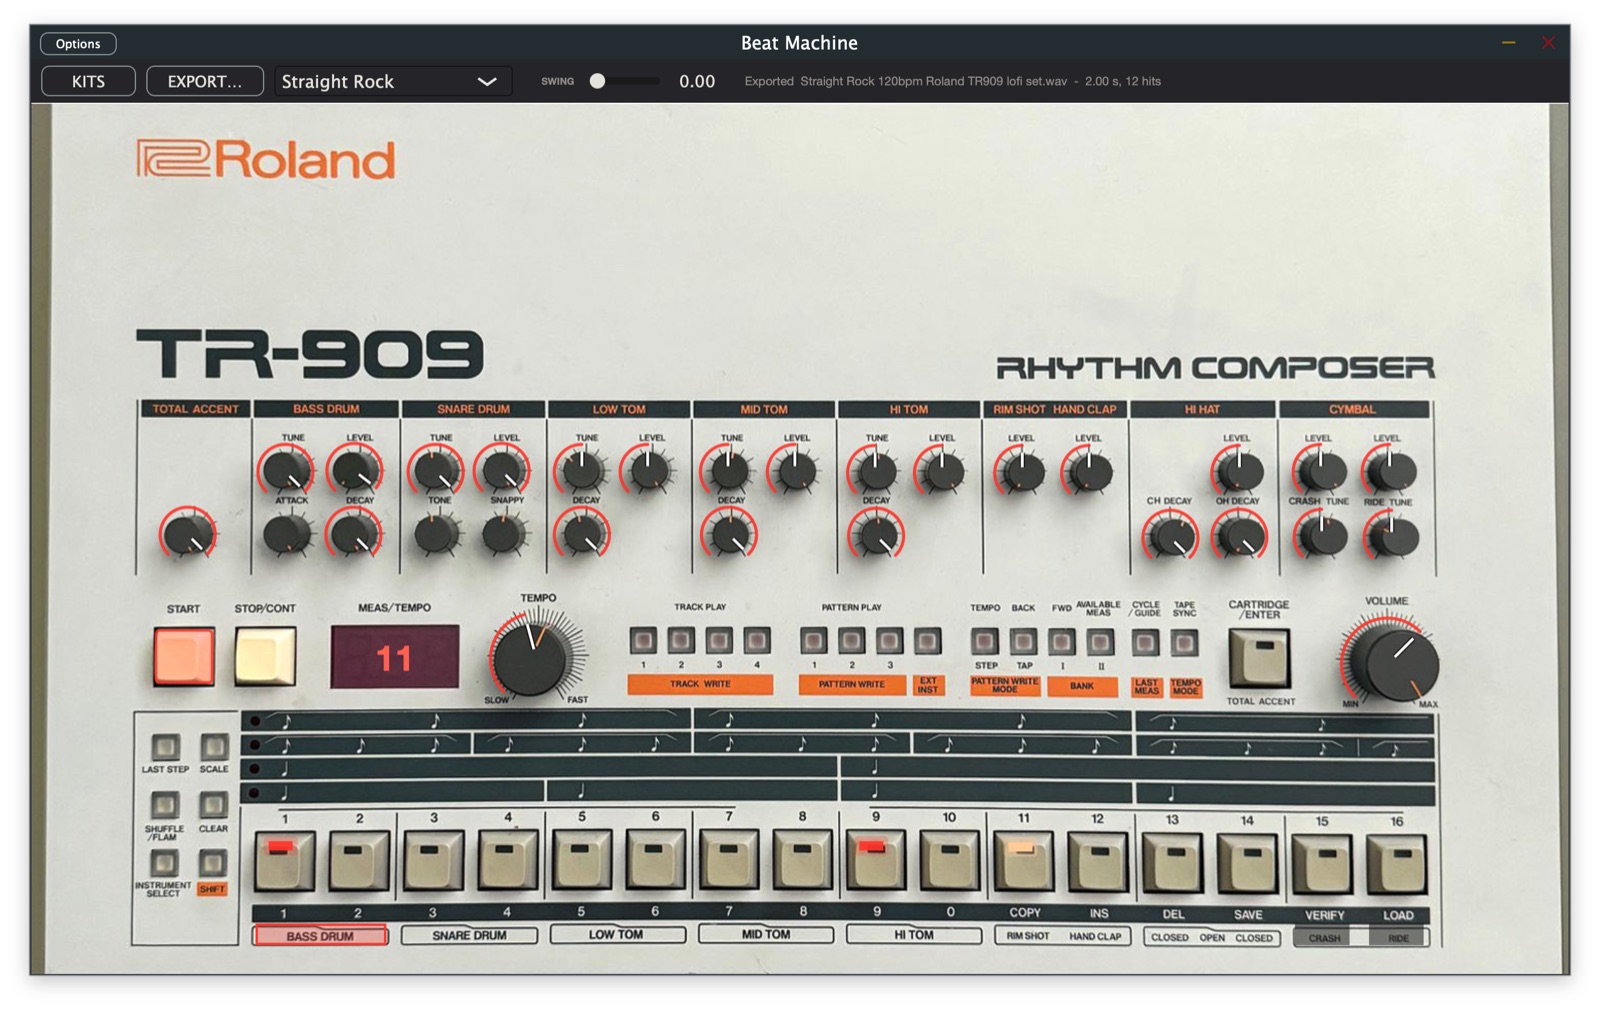Click the OH DECAY hi-hat knob
Viewport: 1600px width, 1010px height.
(x=1239, y=536)
